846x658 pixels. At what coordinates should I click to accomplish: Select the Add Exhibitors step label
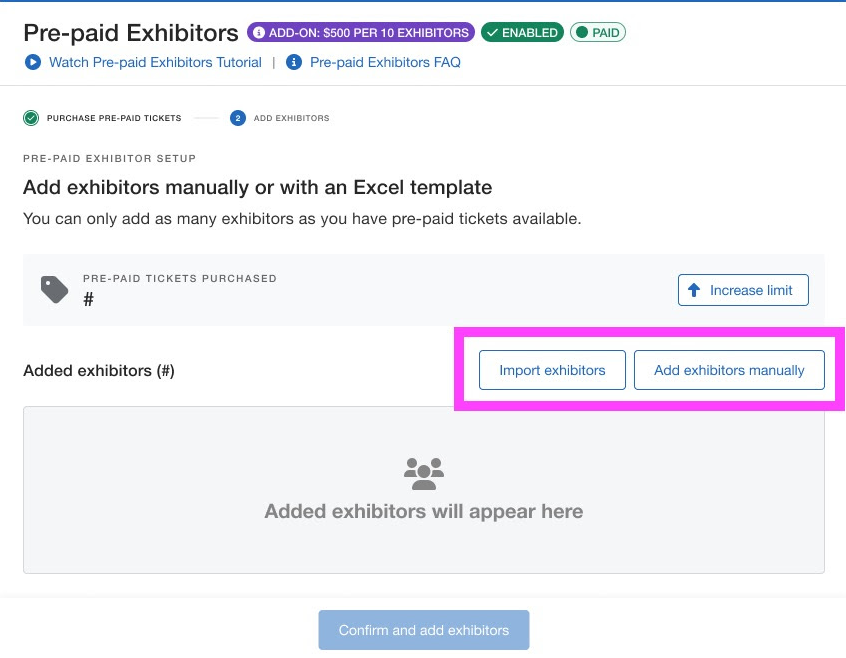291,118
